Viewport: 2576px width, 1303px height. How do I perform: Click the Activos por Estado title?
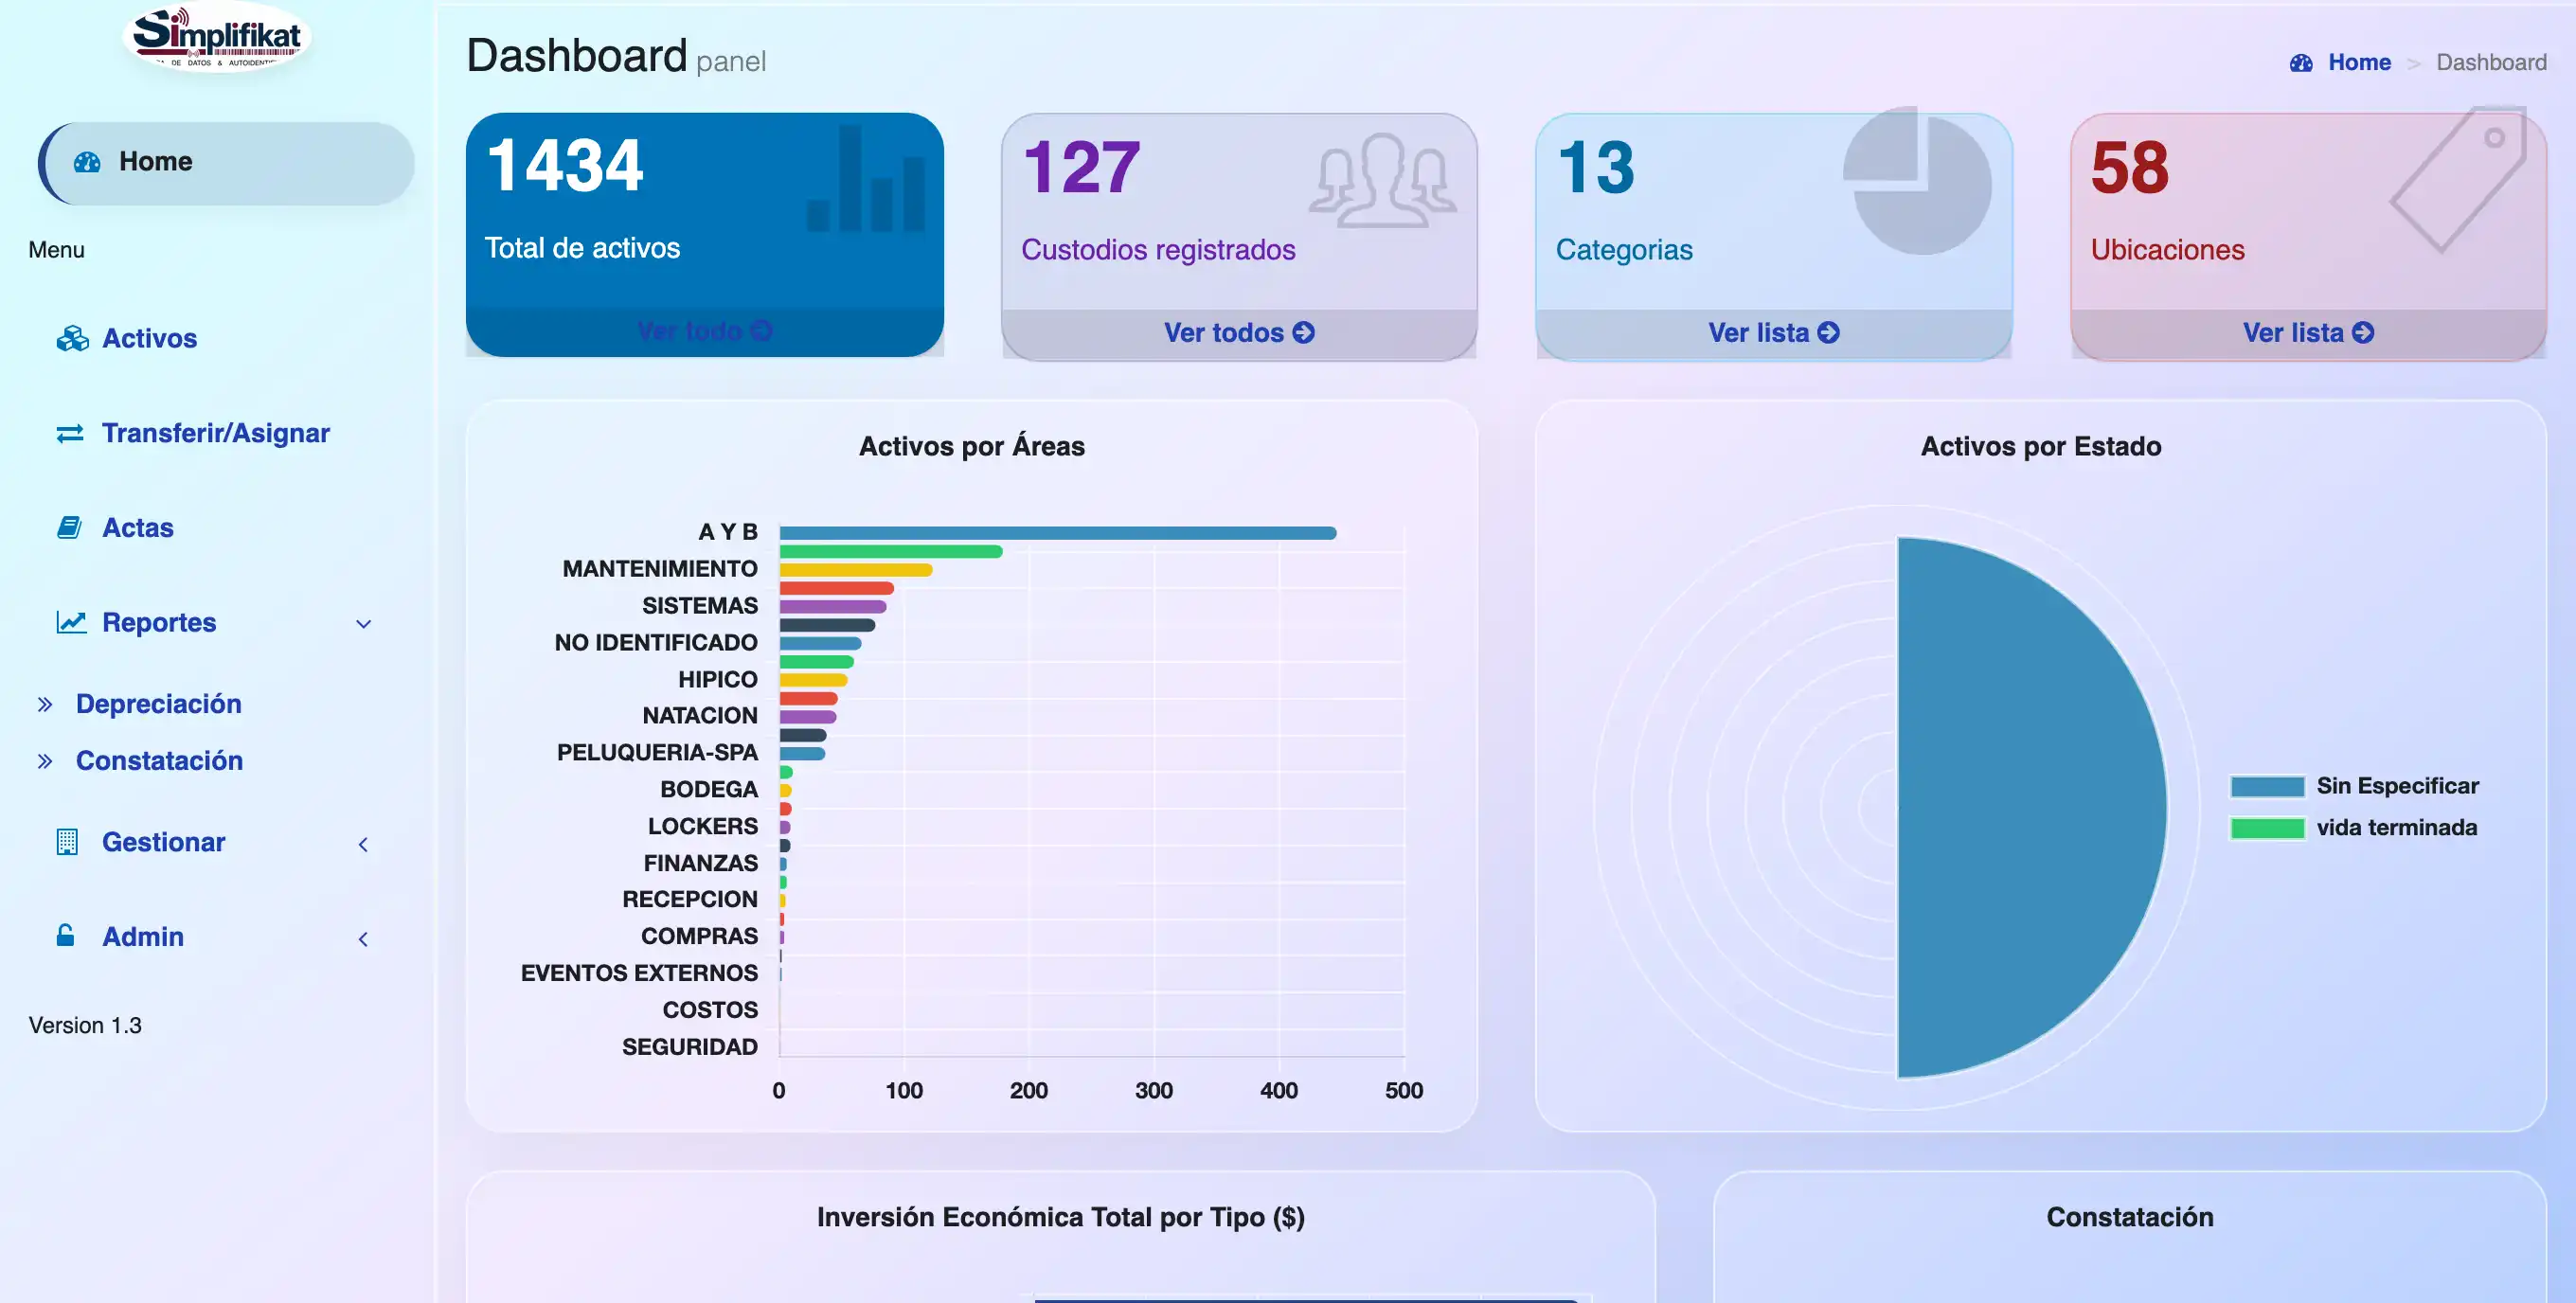2041,446
